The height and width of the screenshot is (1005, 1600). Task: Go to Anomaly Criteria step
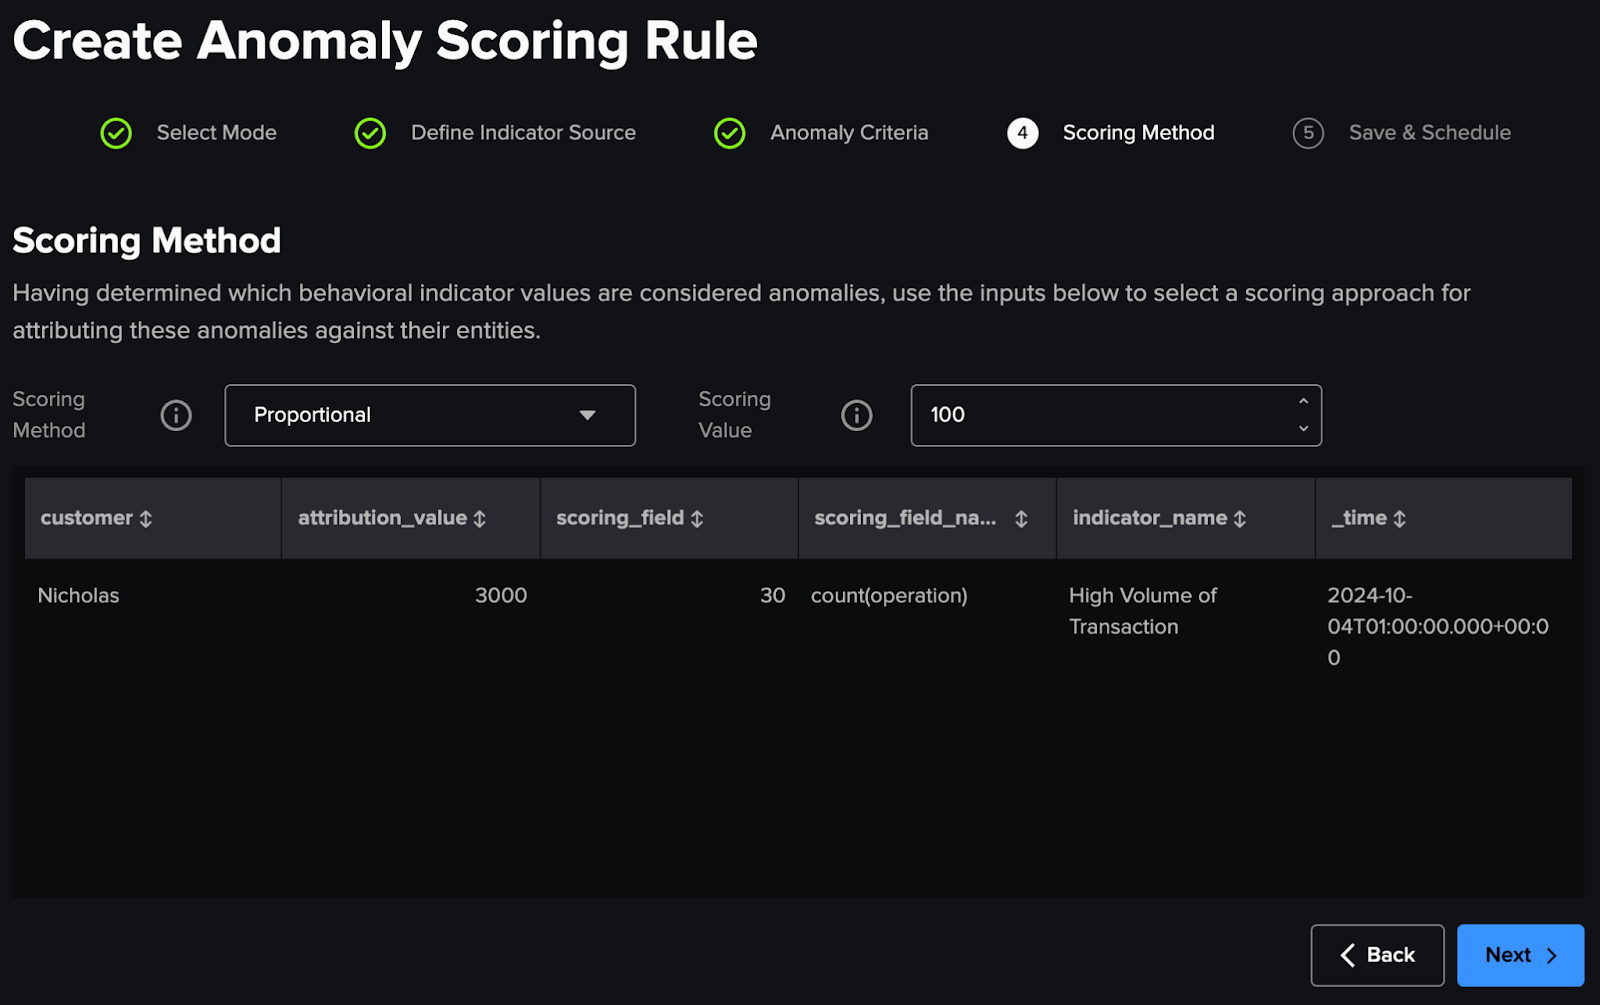pyautogui.click(x=848, y=133)
